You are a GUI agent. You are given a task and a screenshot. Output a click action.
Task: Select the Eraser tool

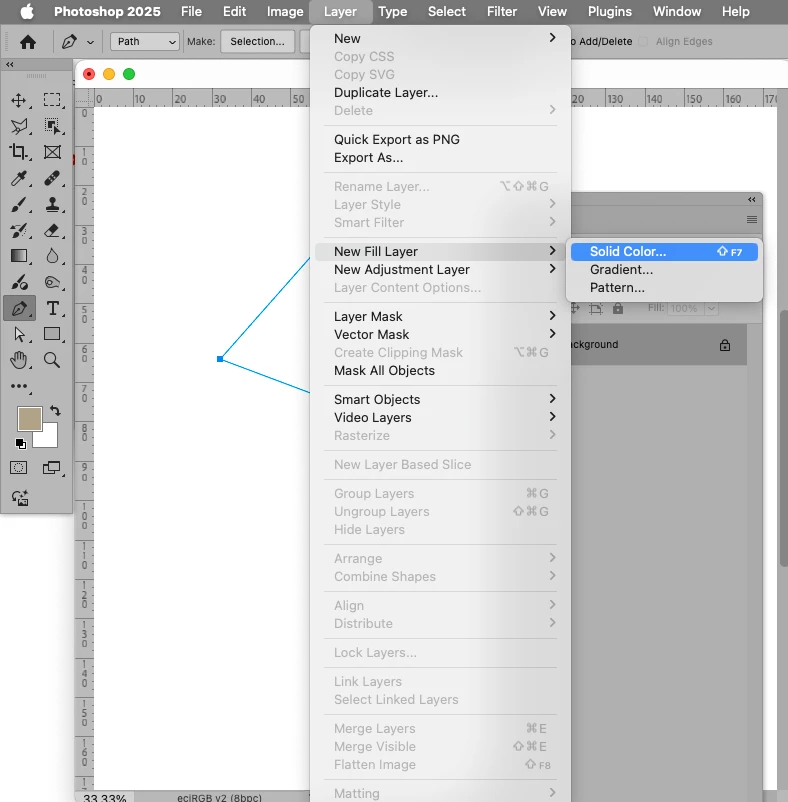coord(52,230)
